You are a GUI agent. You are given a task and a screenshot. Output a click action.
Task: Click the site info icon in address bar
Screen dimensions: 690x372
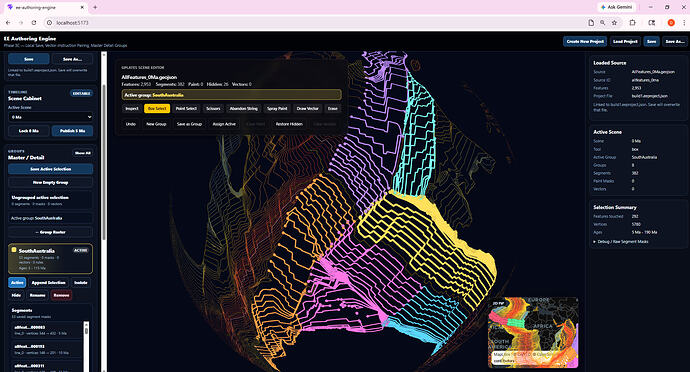(x=49, y=22)
